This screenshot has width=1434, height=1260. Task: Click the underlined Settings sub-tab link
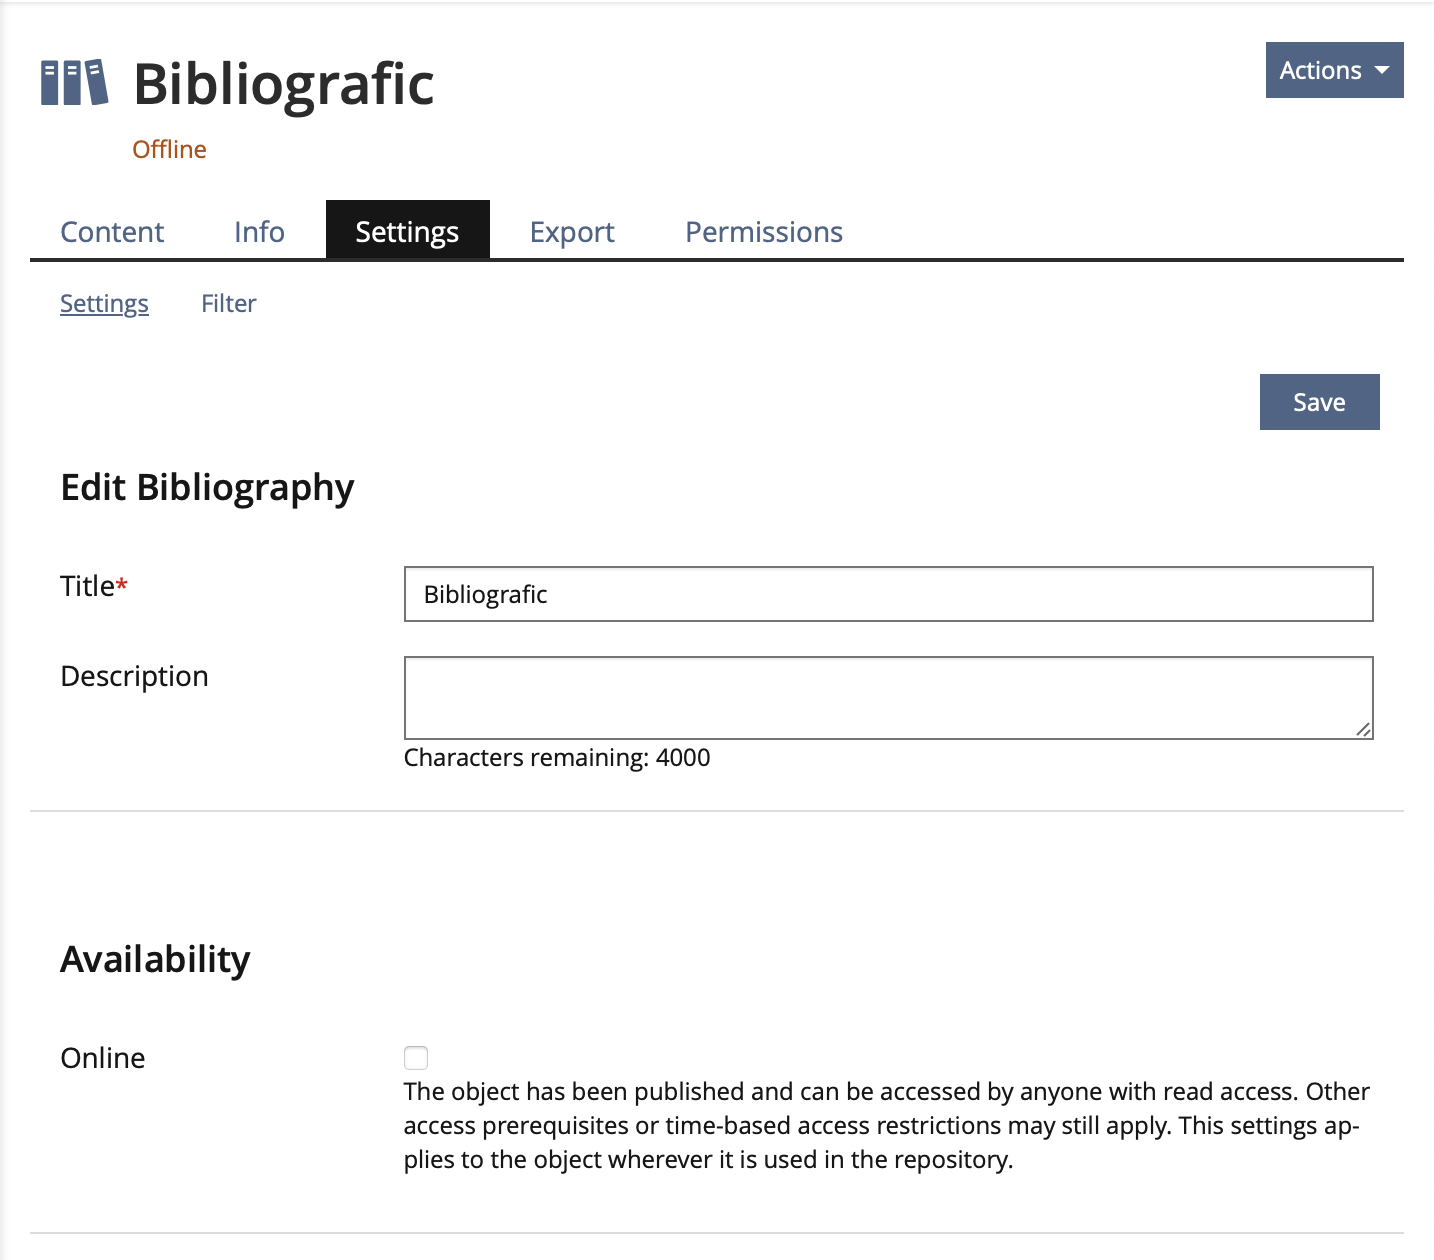[104, 304]
